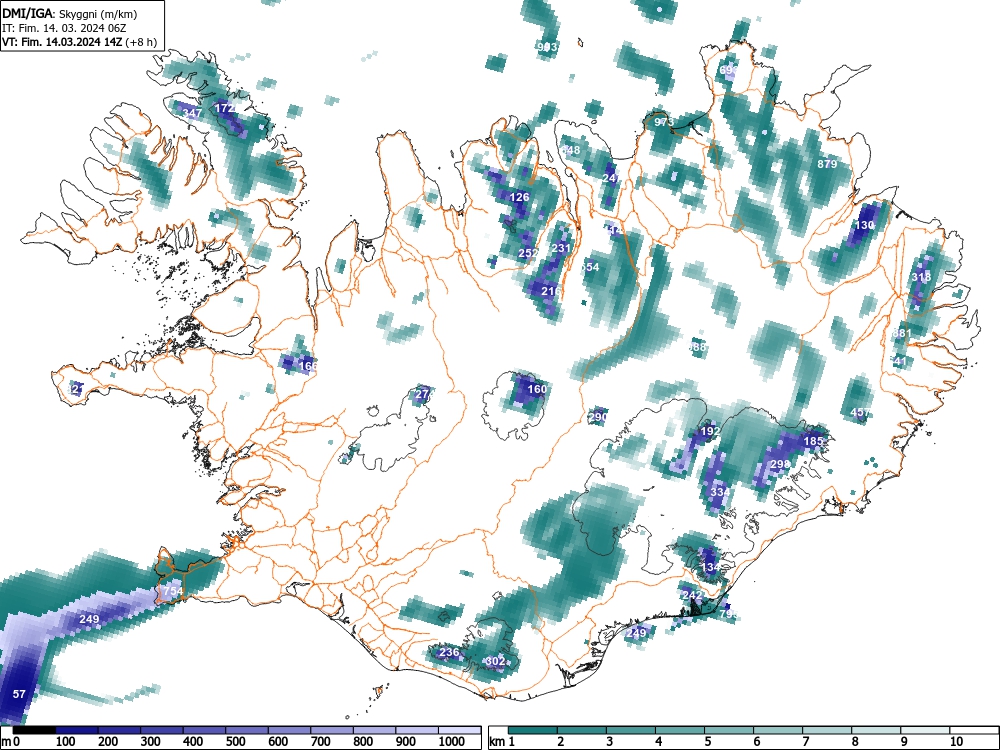
Task: Click the '7' label on the km scale
Action: (805, 742)
